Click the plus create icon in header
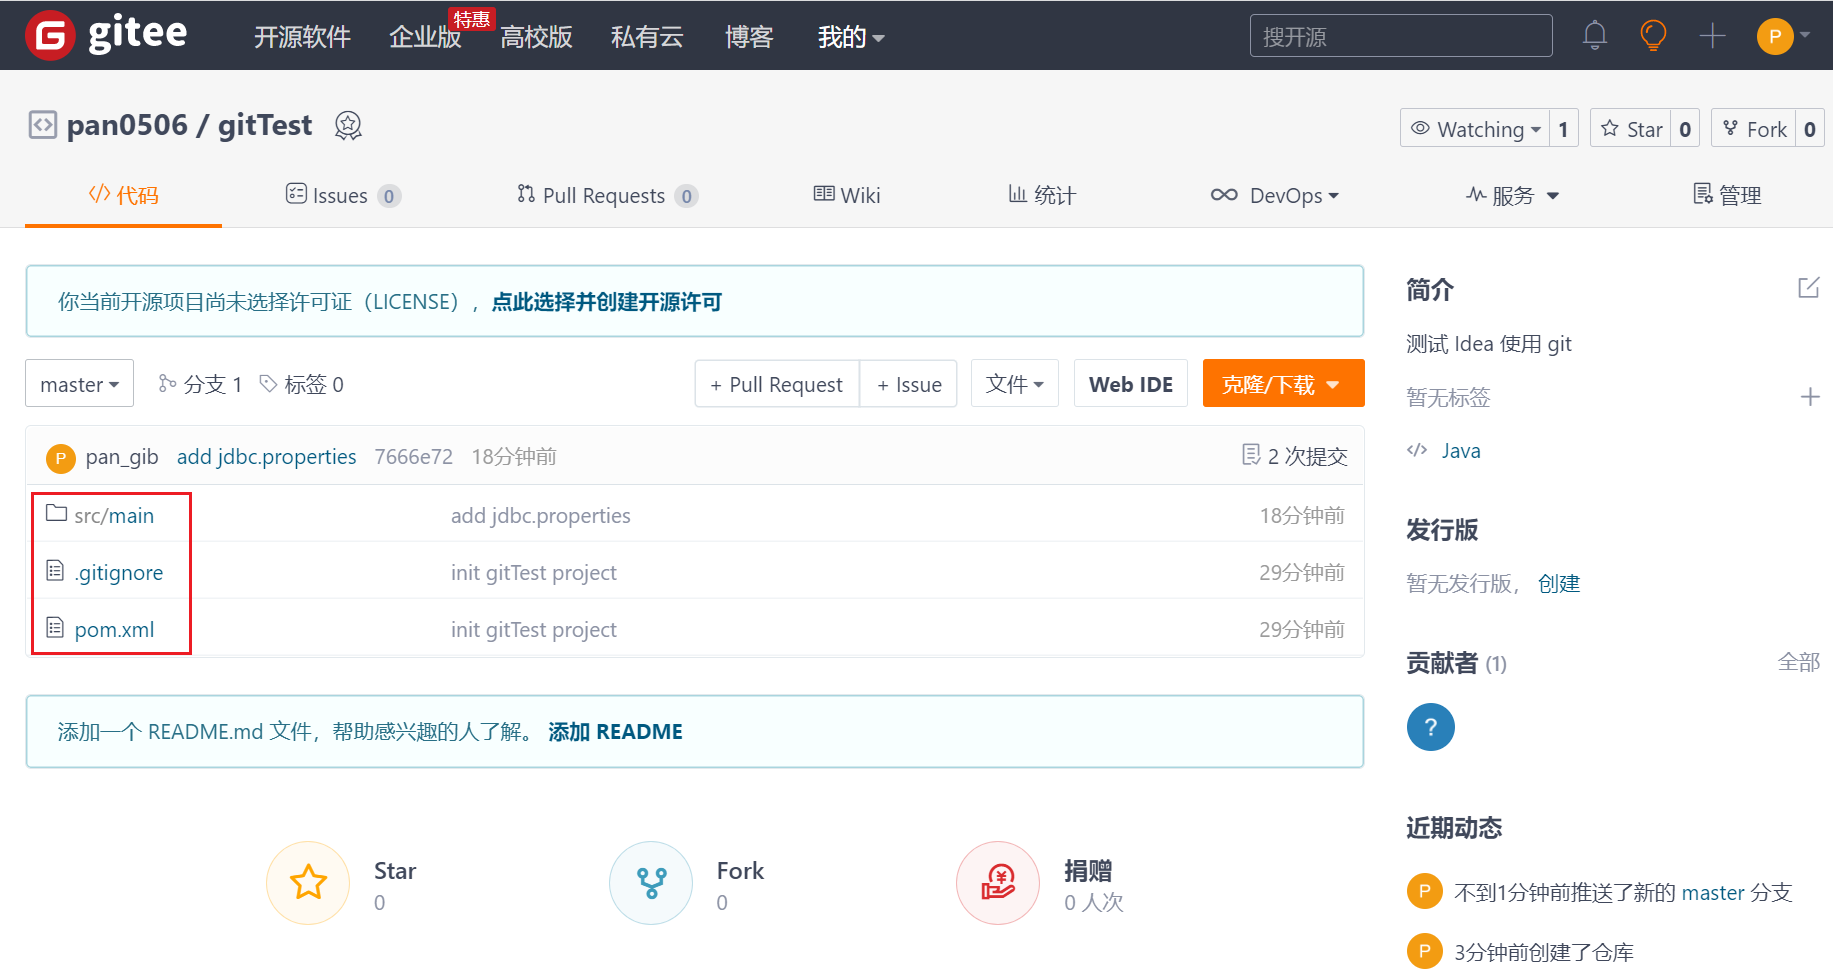This screenshot has width=1833, height=978. pos(1712,36)
